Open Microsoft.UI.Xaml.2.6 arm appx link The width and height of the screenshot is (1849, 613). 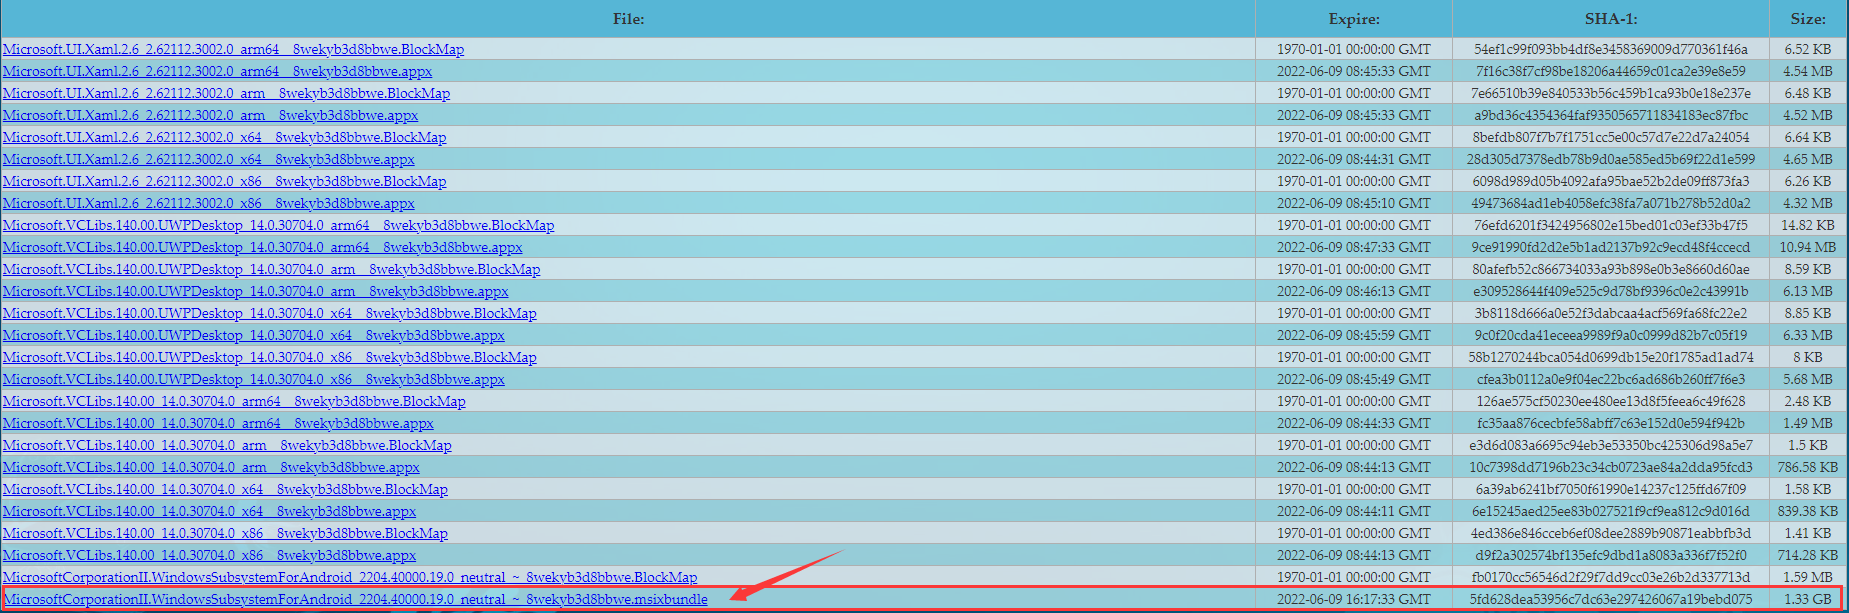(x=210, y=115)
